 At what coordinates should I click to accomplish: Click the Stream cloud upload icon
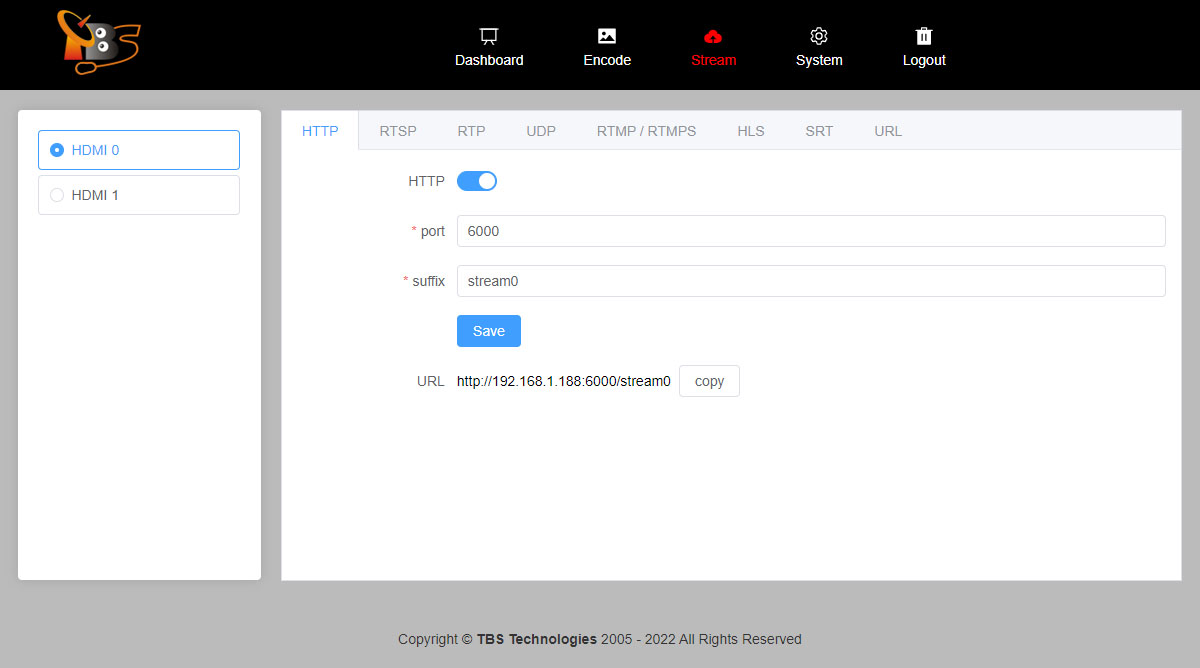tap(713, 36)
